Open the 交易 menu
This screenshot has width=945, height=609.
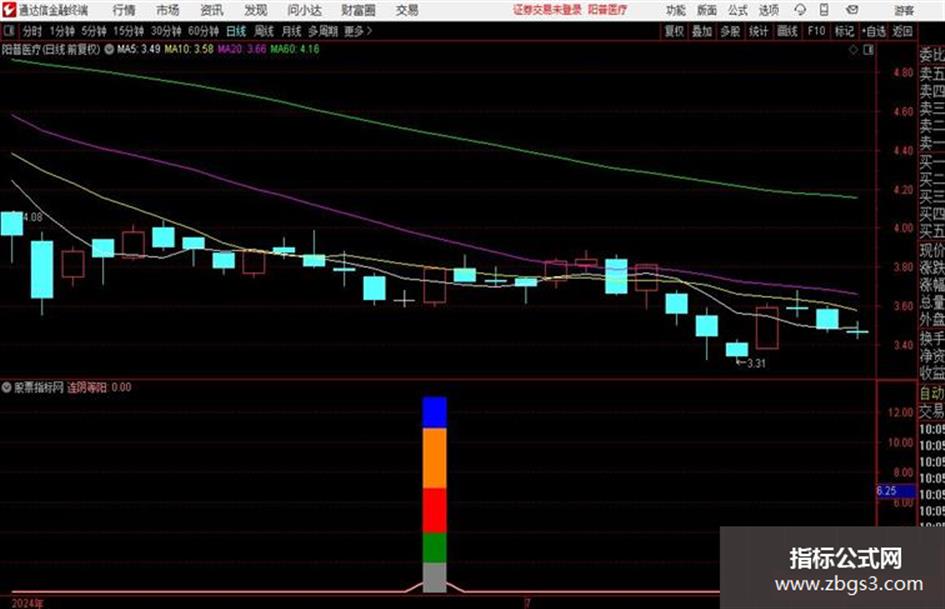pos(407,10)
